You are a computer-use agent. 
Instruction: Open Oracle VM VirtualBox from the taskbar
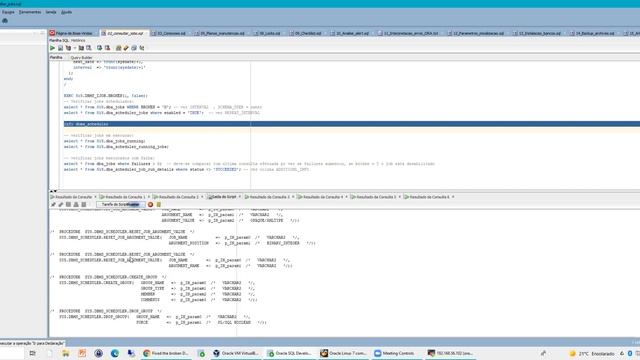pyautogui.click(x=236, y=353)
